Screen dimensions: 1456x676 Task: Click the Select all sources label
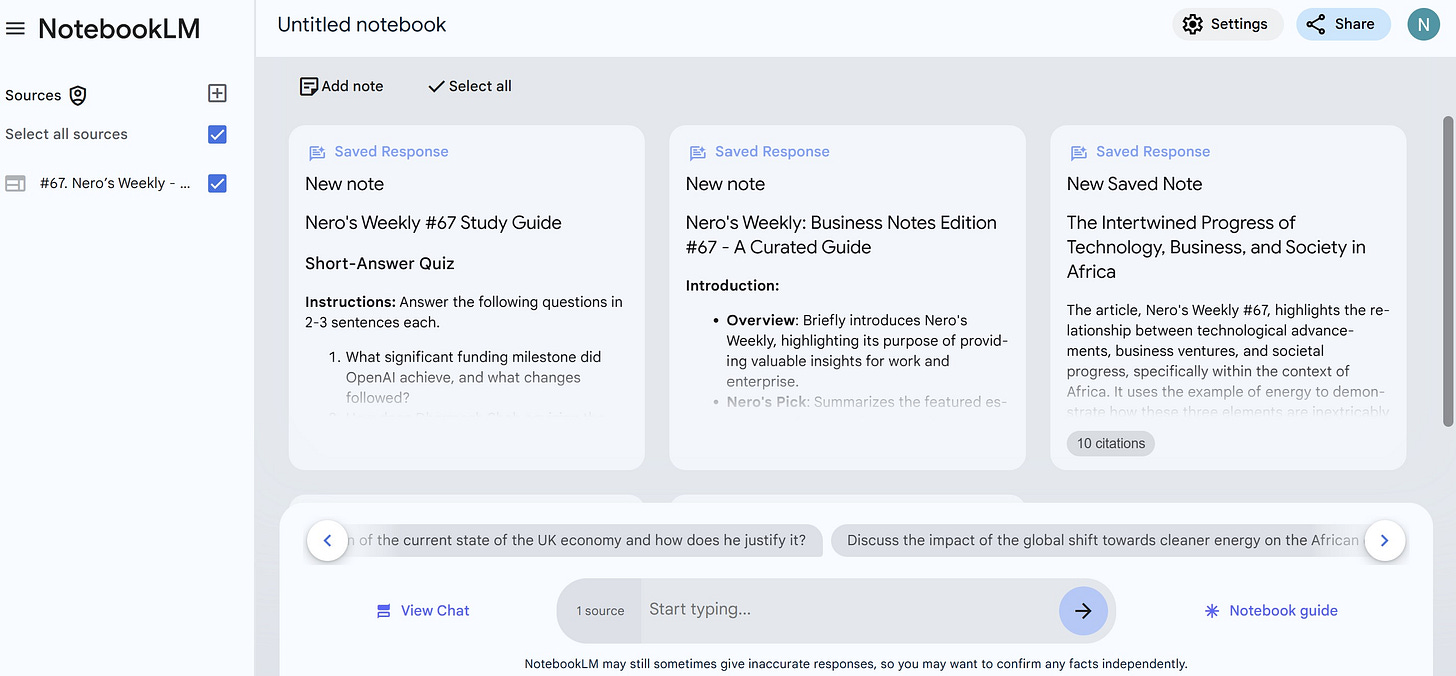pyautogui.click(x=66, y=134)
